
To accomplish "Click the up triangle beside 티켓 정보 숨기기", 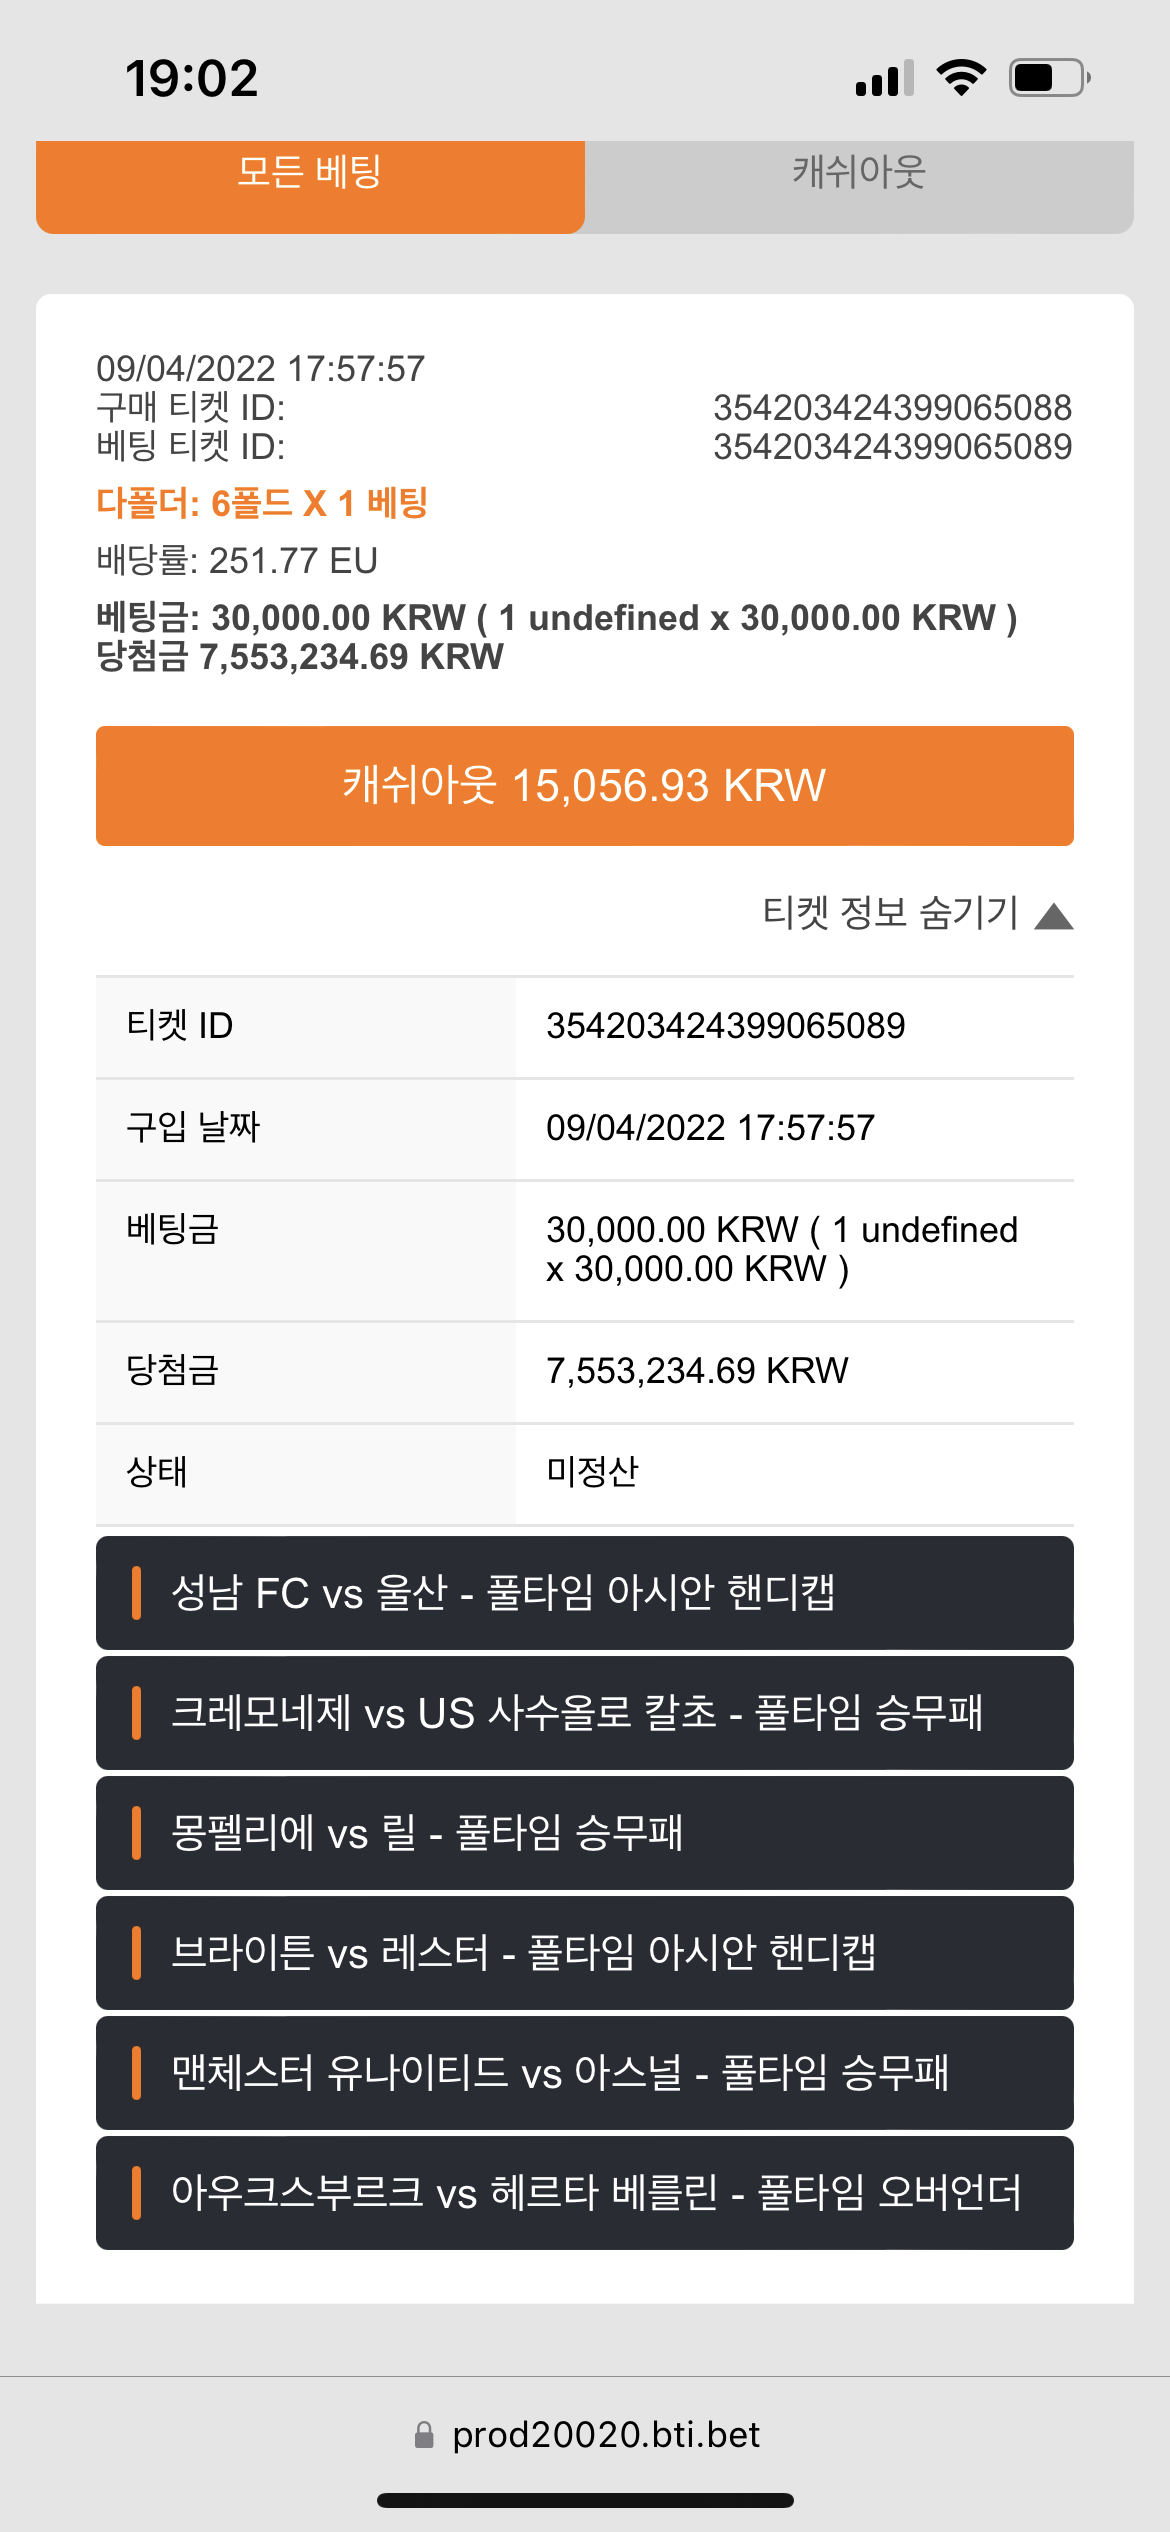I will click(1054, 916).
